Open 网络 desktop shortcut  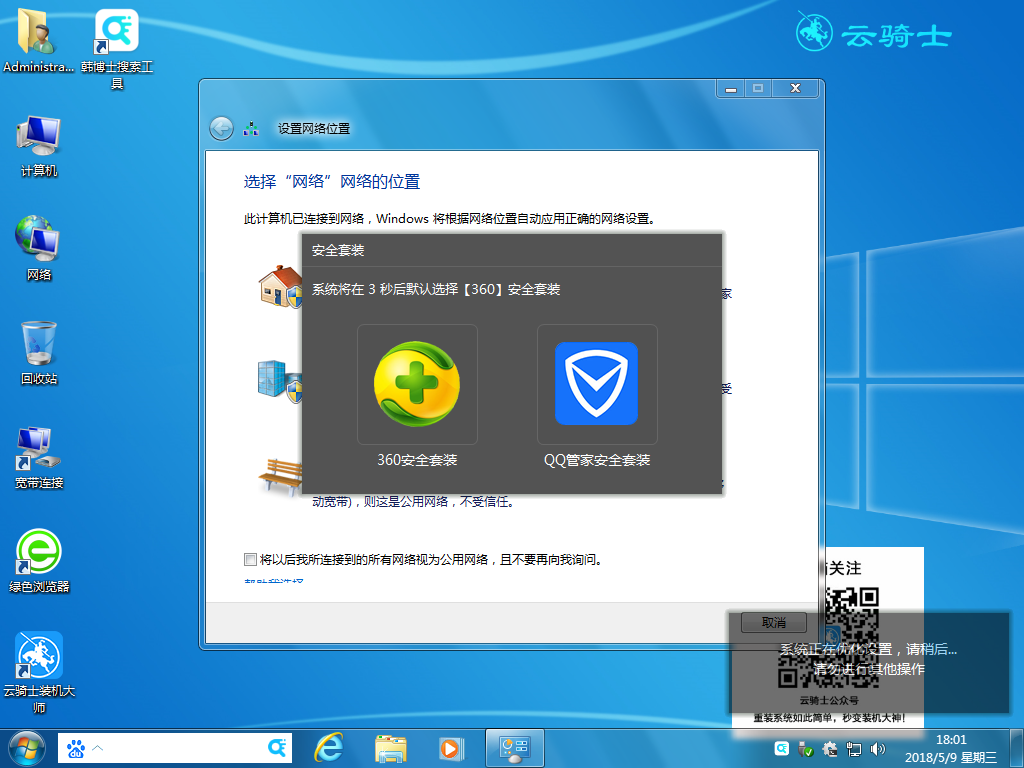click(x=38, y=235)
